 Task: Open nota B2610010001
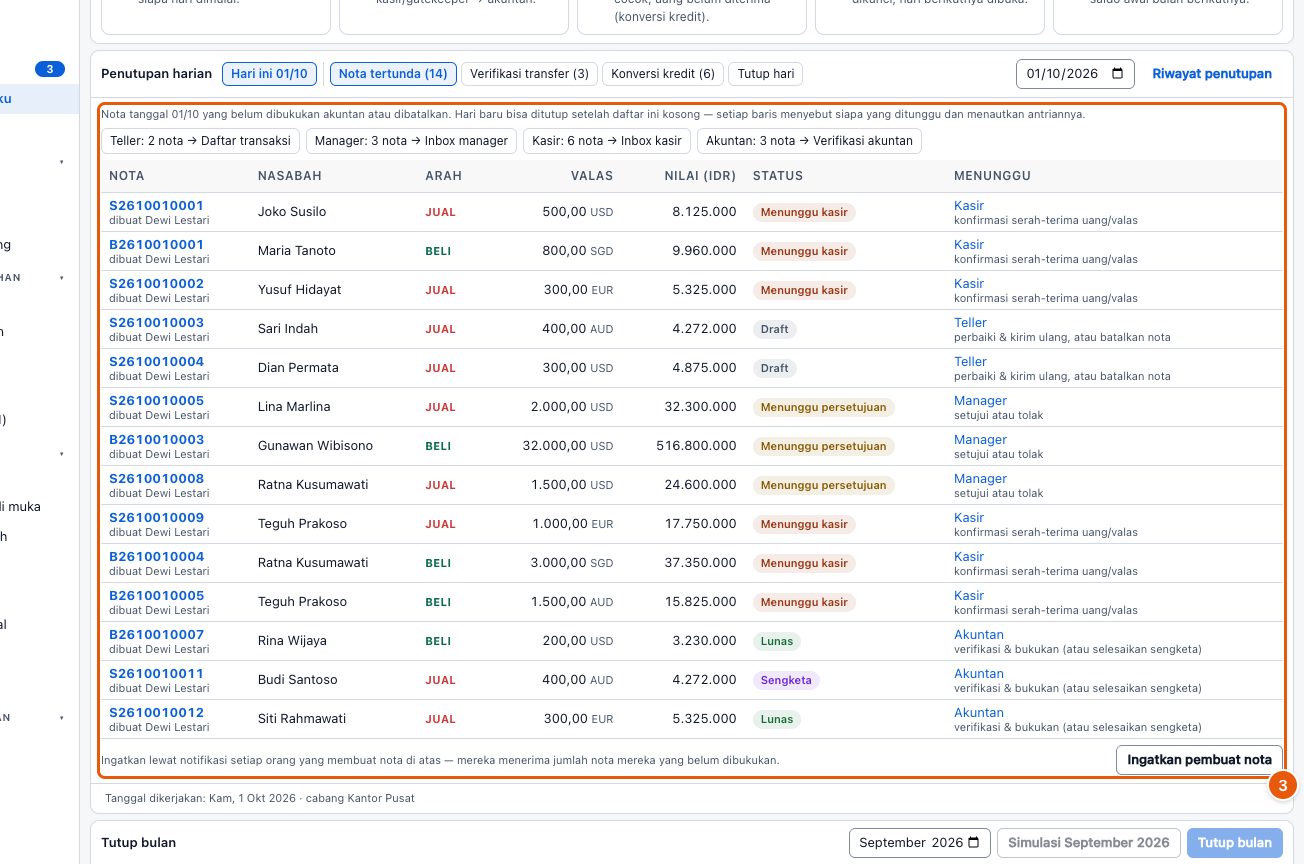(156, 245)
